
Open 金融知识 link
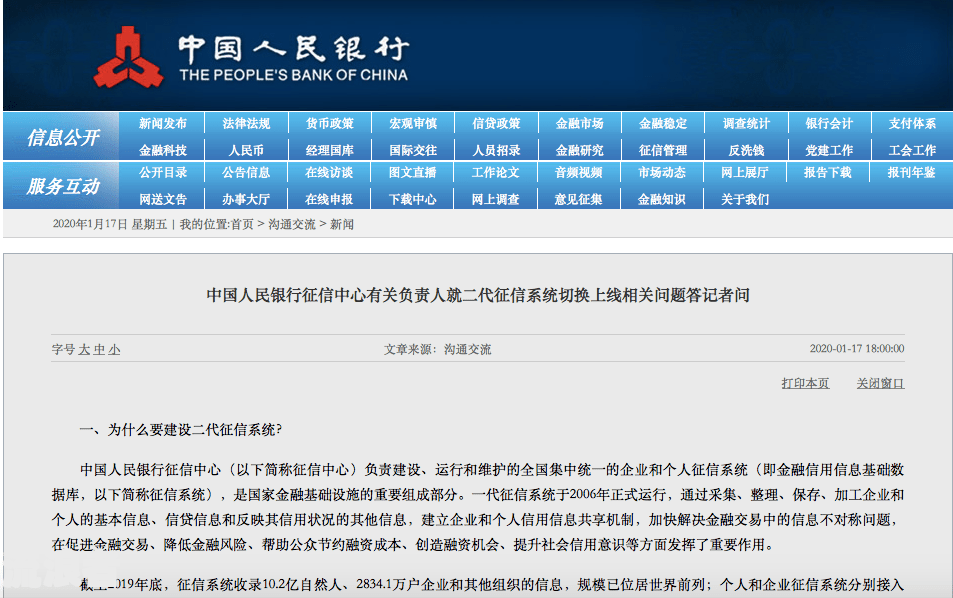pos(661,199)
